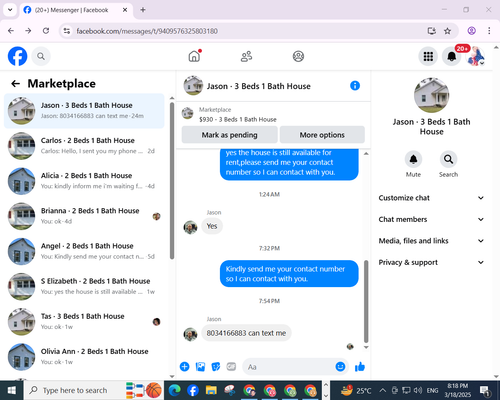Search in conversation magnifier icon
Screen dimensions: 500x400
pos(448,159)
